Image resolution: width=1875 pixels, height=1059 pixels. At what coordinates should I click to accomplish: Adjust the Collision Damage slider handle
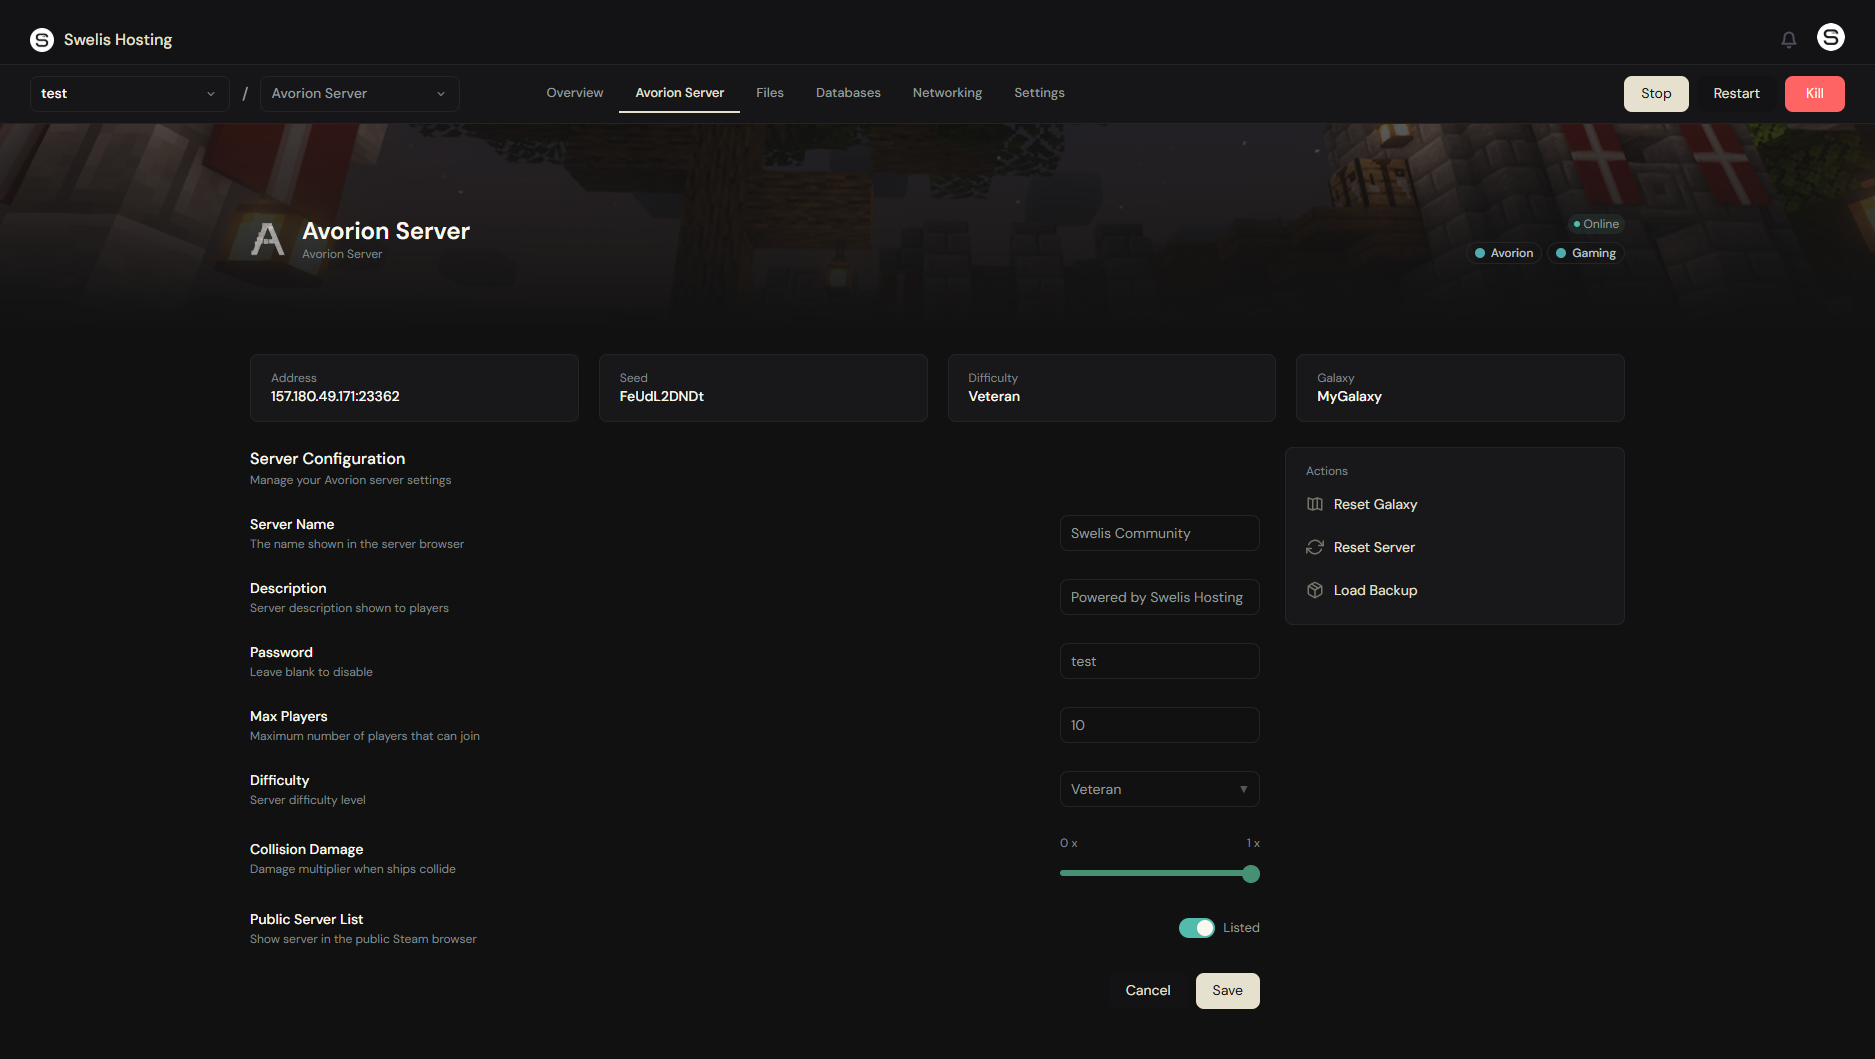(1250, 874)
